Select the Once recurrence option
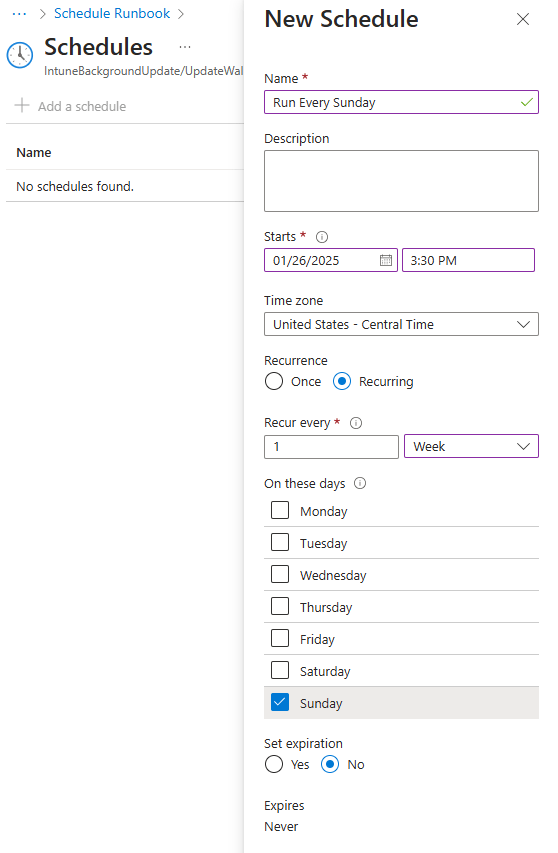 [x=274, y=381]
